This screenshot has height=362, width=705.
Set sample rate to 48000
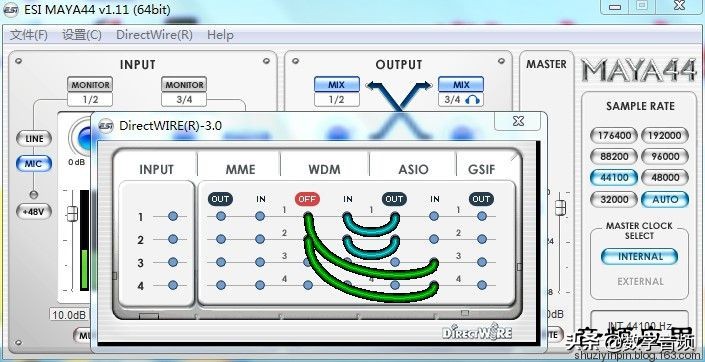665,177
